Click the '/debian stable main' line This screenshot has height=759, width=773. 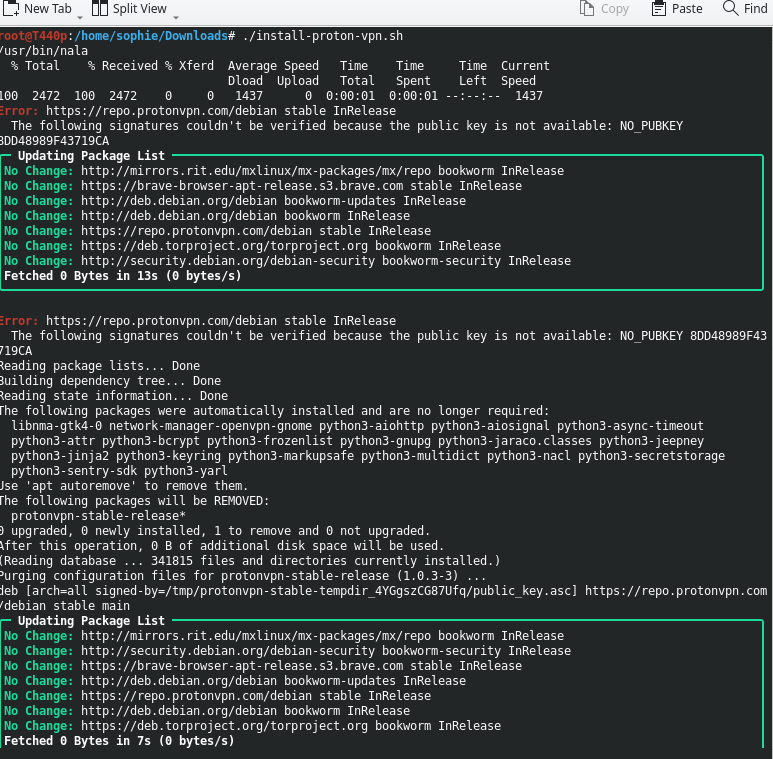point(65,606)
